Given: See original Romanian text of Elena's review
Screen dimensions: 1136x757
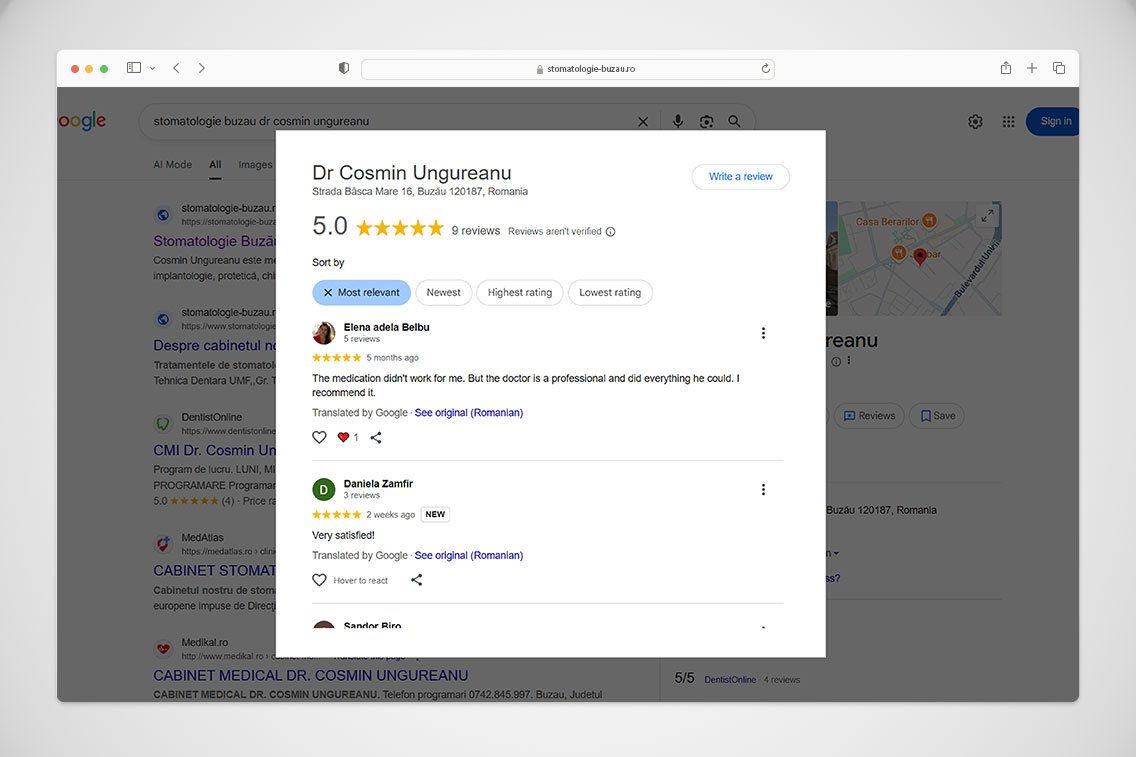Looking at the screenshot, I should [x=468, y=413].
